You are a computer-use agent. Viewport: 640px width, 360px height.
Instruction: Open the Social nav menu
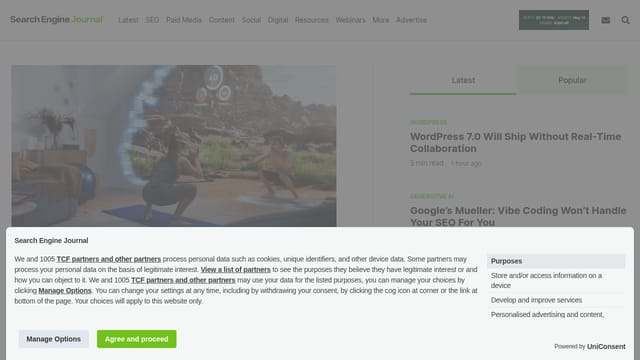coord(251,20)
